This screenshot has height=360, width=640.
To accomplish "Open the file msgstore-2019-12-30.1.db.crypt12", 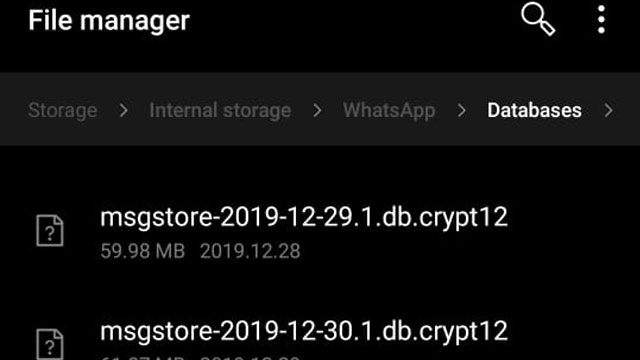I will point(320,337).
